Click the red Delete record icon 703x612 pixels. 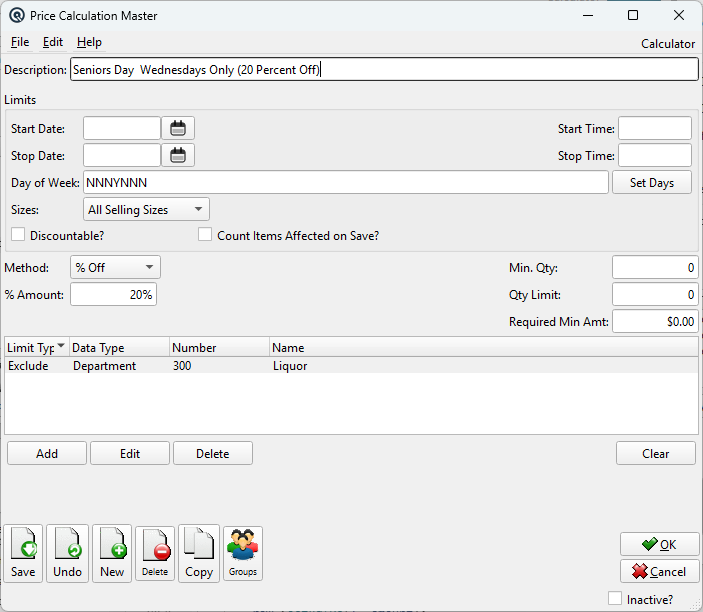[155, 554]
